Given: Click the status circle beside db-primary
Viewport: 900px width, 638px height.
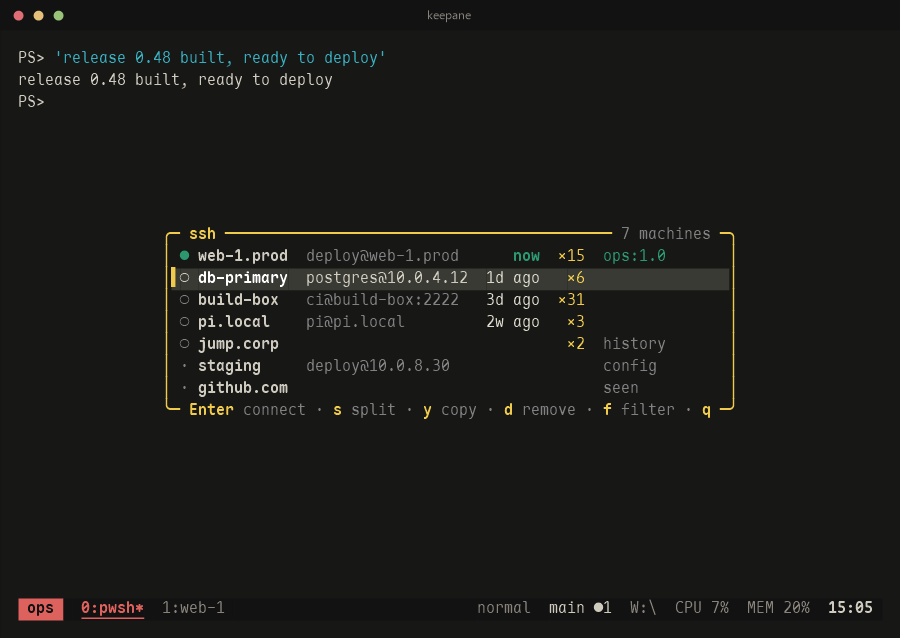Looking at the screenshot, I should coord(184,278).
